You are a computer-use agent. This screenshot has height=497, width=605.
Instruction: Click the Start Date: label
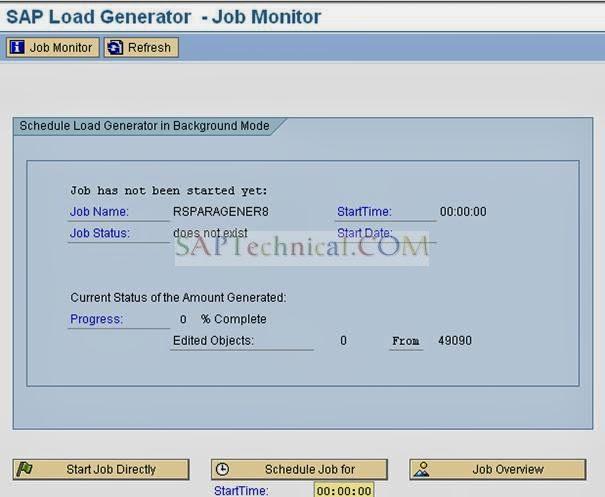point(365,233)
